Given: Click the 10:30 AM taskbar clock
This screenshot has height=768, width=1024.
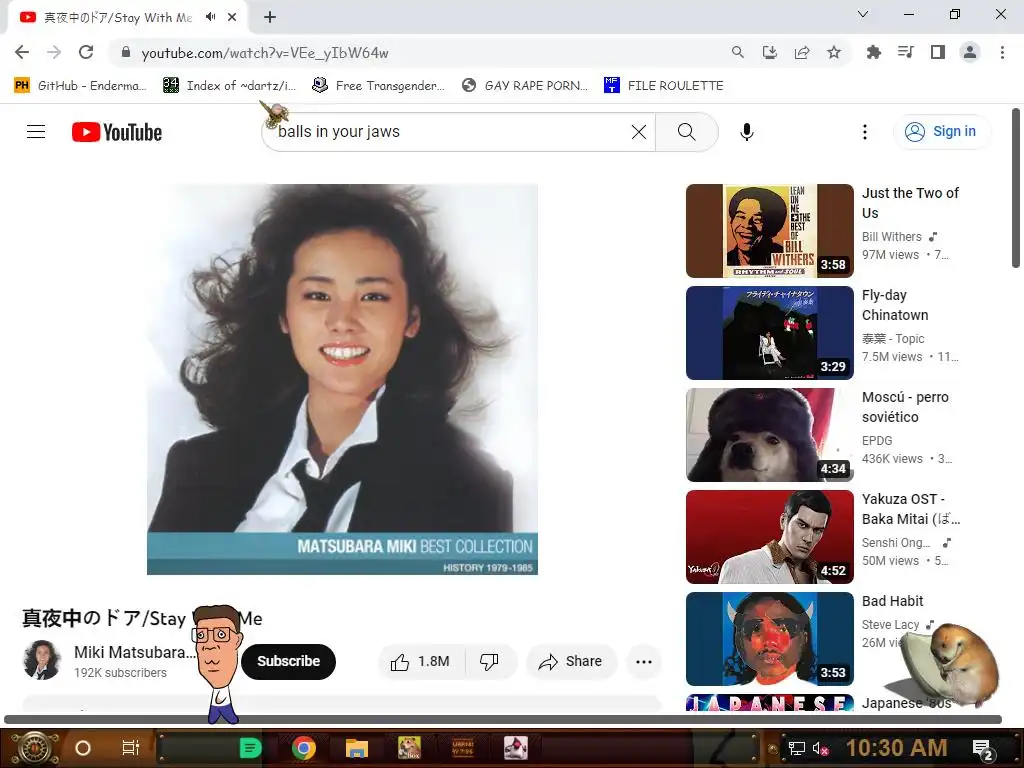Looking at the screenshot, I should (x=897, y=748).
